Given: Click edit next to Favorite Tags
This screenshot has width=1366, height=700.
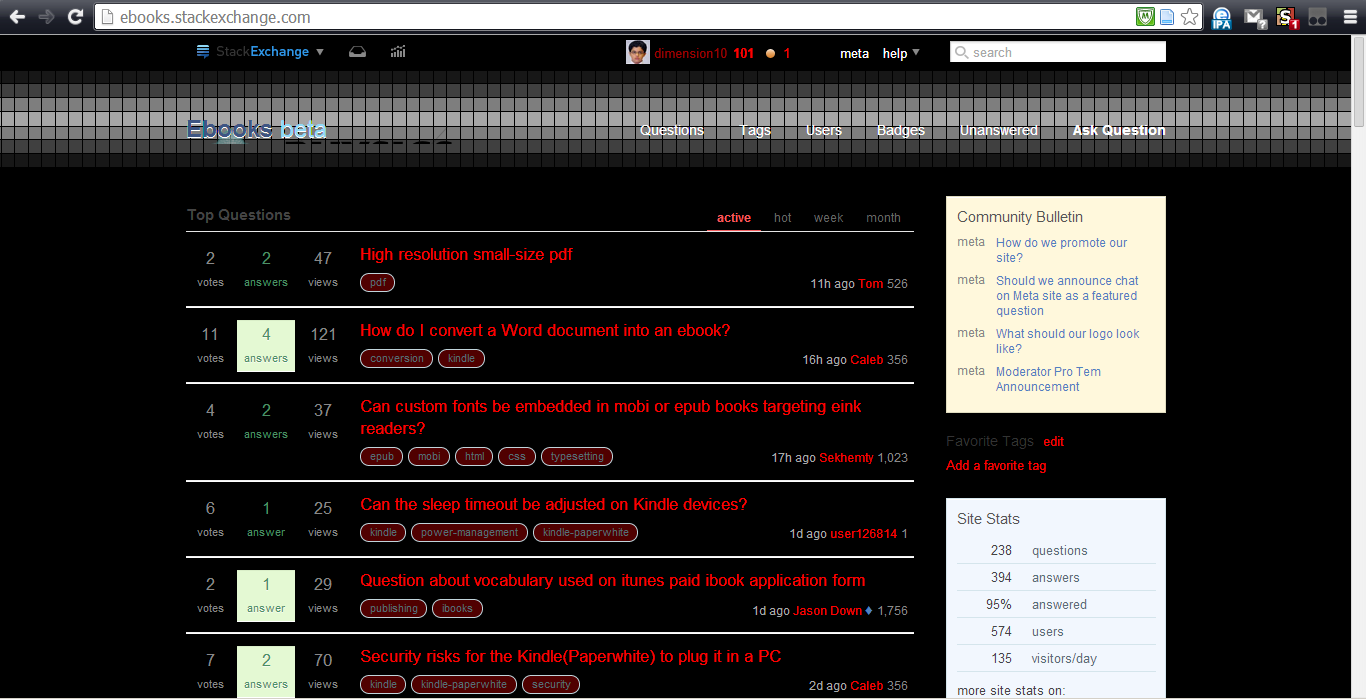Looking at the screenshot, I should click(1053, 441).
